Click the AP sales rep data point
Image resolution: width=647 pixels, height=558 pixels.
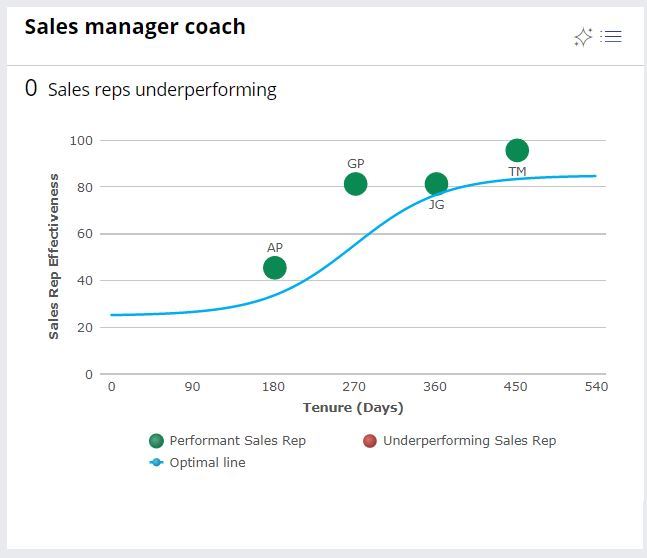coord(275,268)
